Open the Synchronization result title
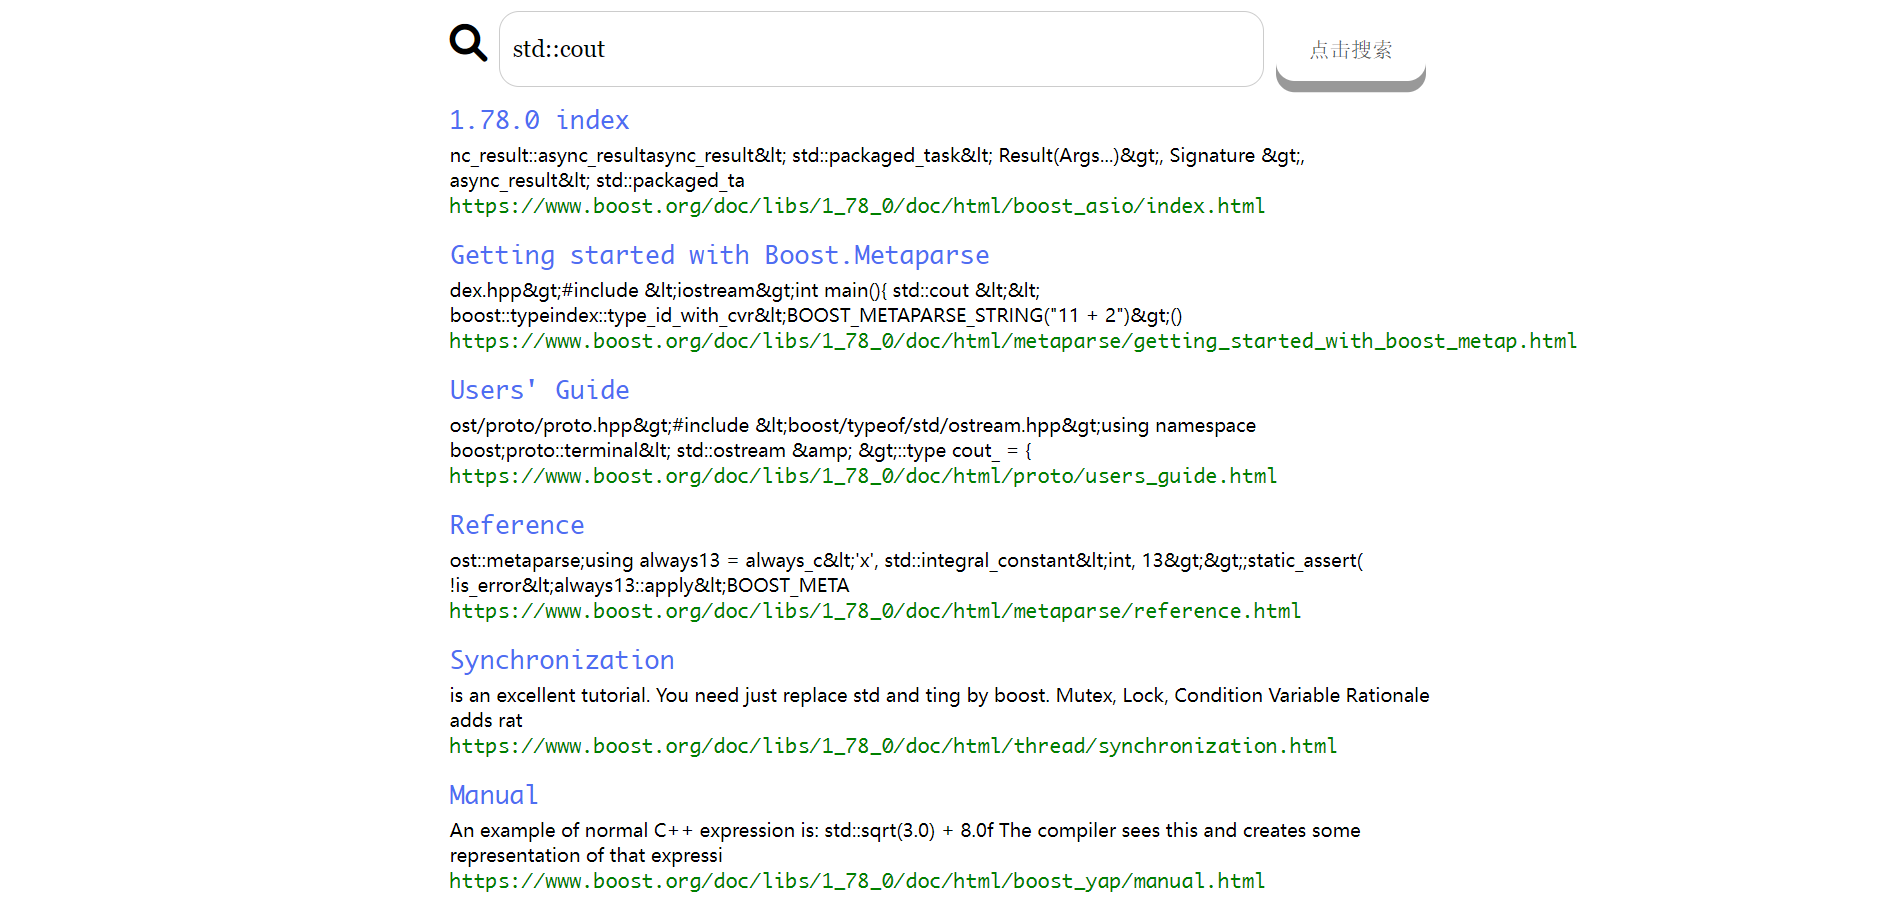Viewport: 1895px width, 914px height. pos(562,660)
